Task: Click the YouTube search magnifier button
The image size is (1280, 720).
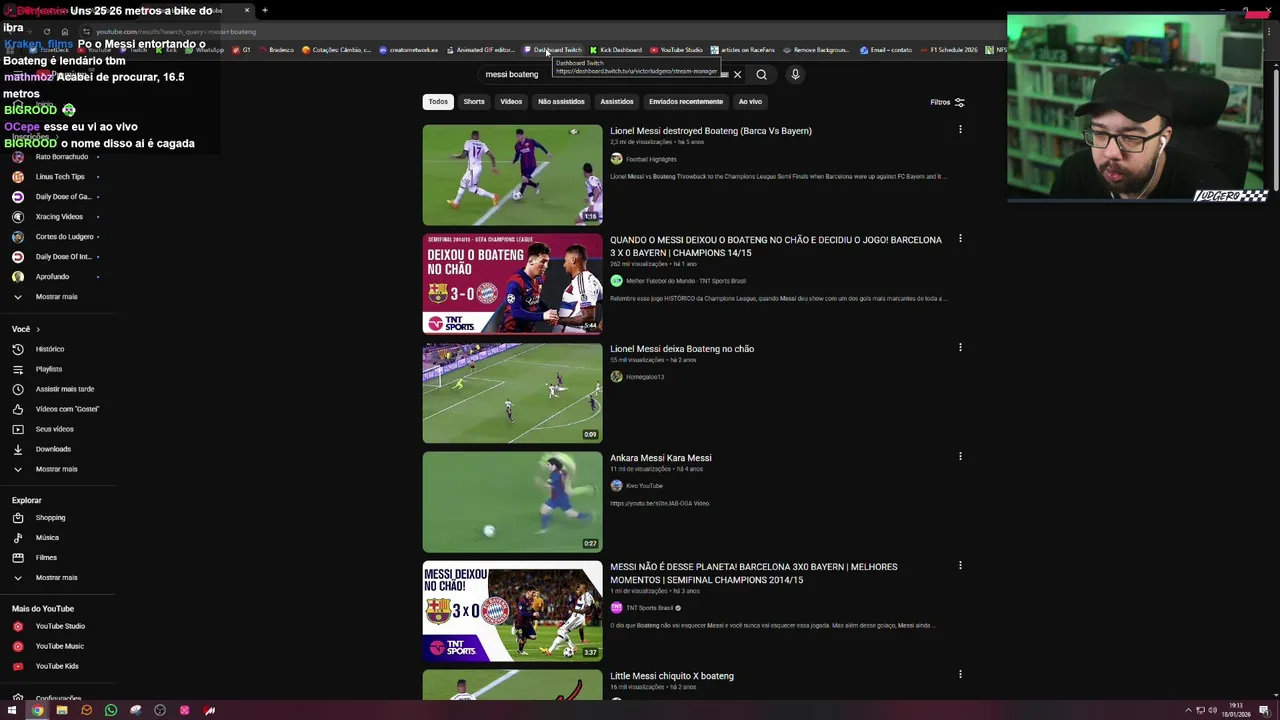Action: 762,74
